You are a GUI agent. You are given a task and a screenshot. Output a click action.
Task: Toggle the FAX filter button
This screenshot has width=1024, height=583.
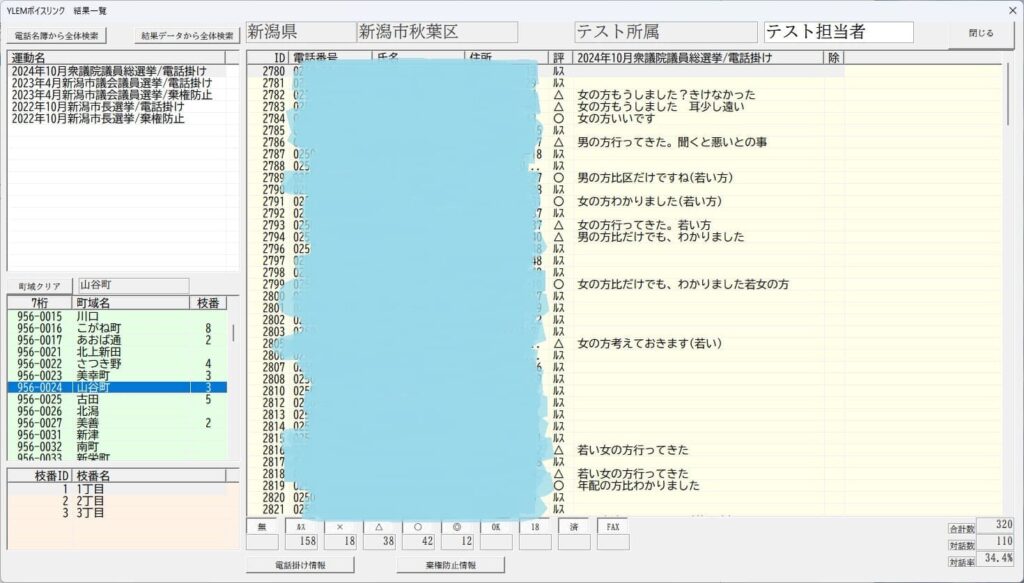pyautogui.click(x=613, y=526)
